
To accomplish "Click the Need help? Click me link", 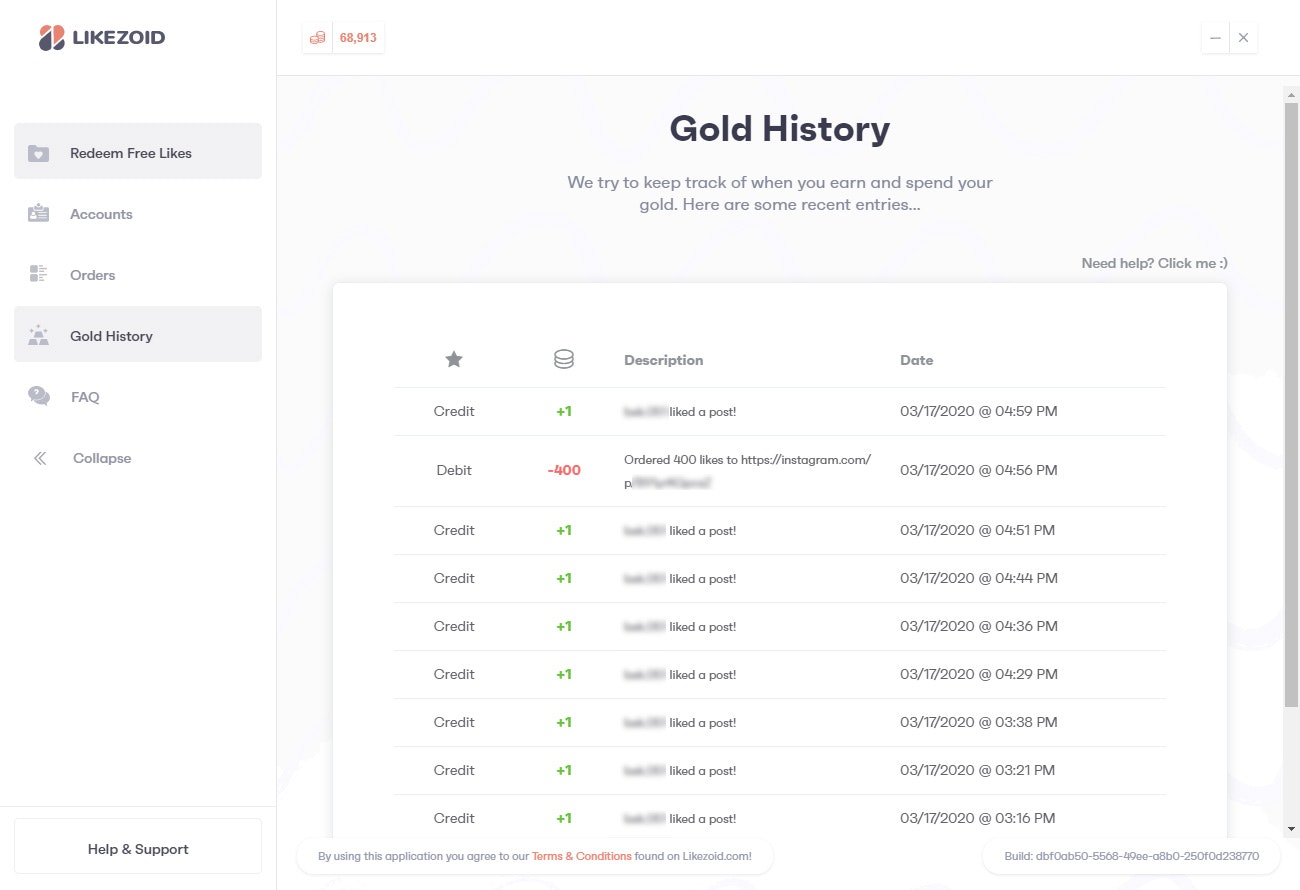I will click(x=1154, y=263).
